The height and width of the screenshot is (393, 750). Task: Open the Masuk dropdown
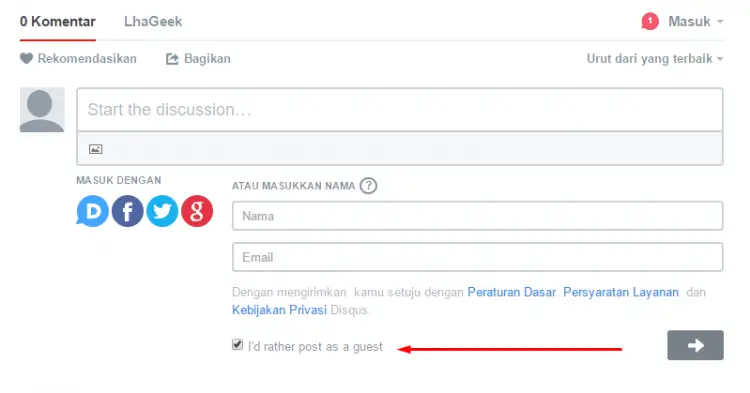pyautogui.click(x=695, y=22)
